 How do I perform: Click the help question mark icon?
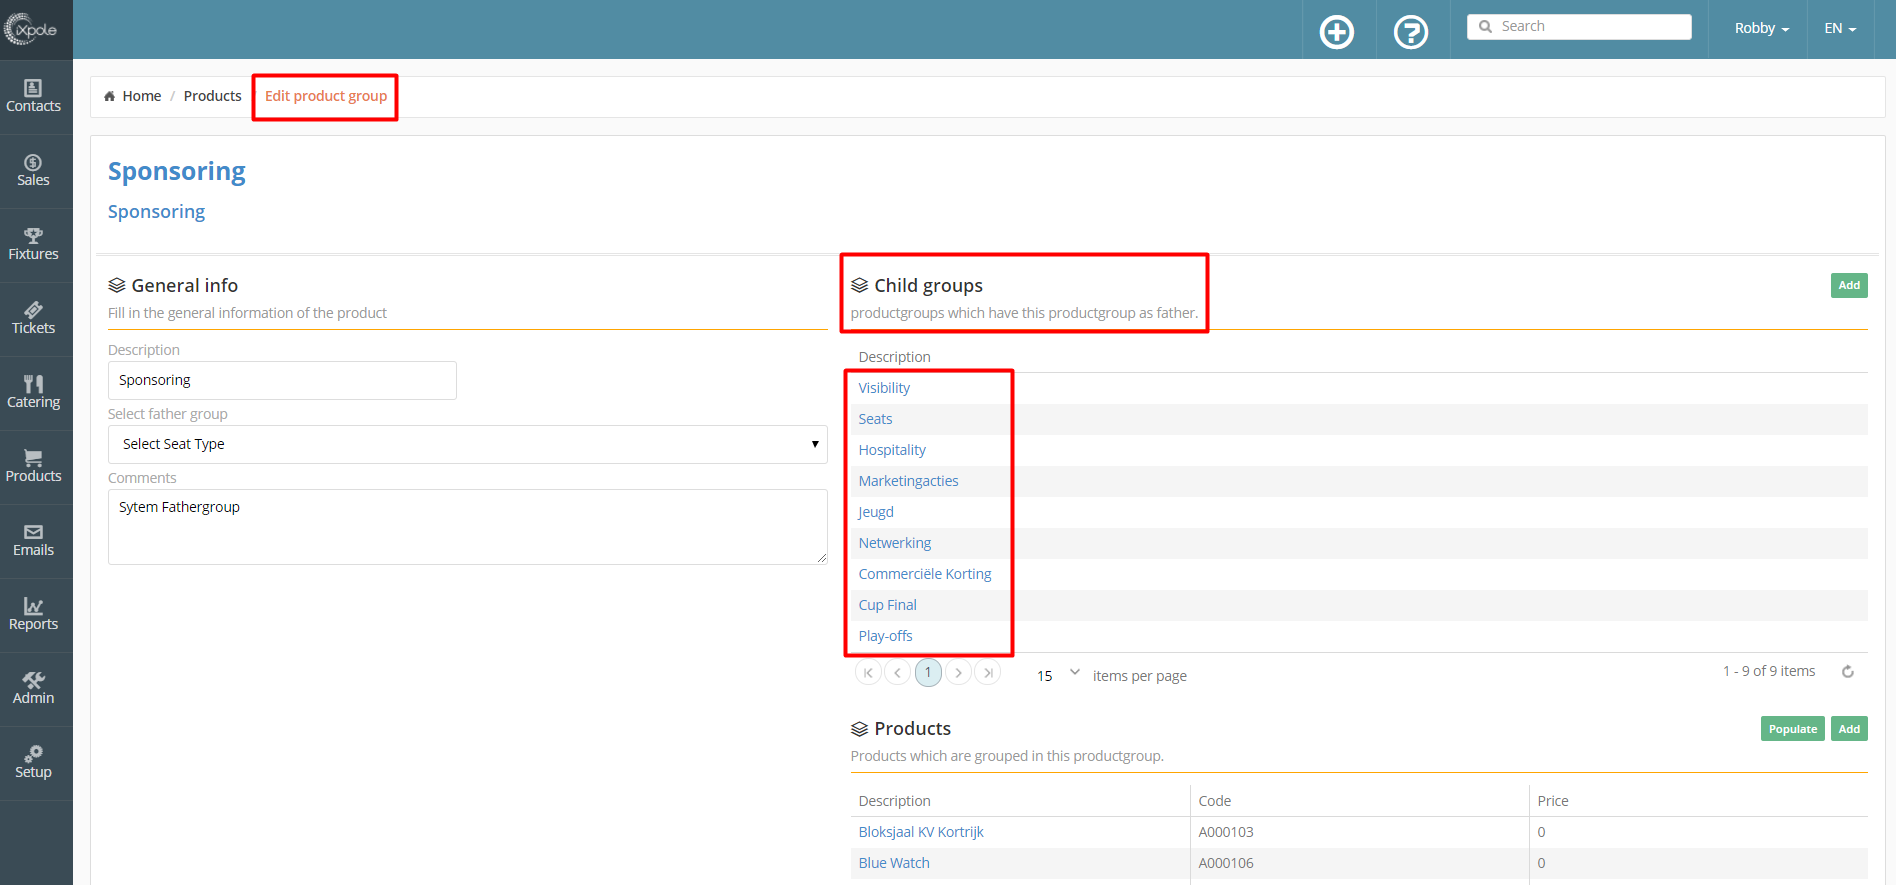(1411, 32)
